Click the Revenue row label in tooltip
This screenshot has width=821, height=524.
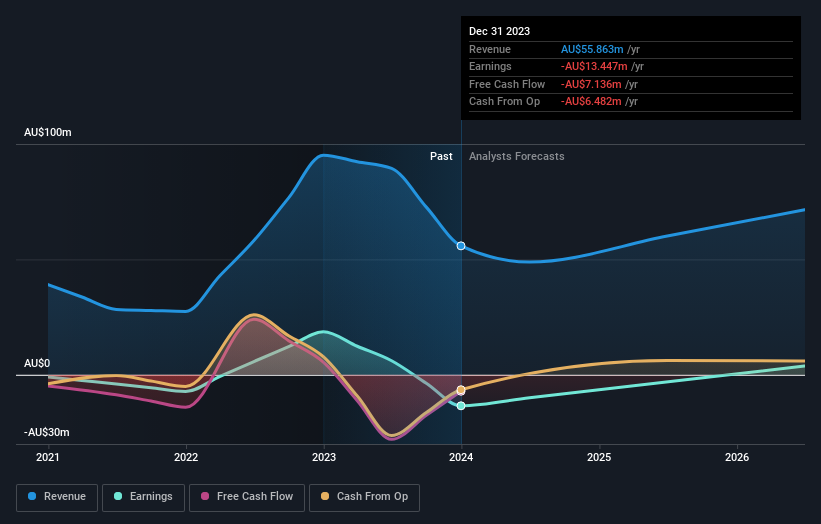pyautogui.click(x=490, y=49)
